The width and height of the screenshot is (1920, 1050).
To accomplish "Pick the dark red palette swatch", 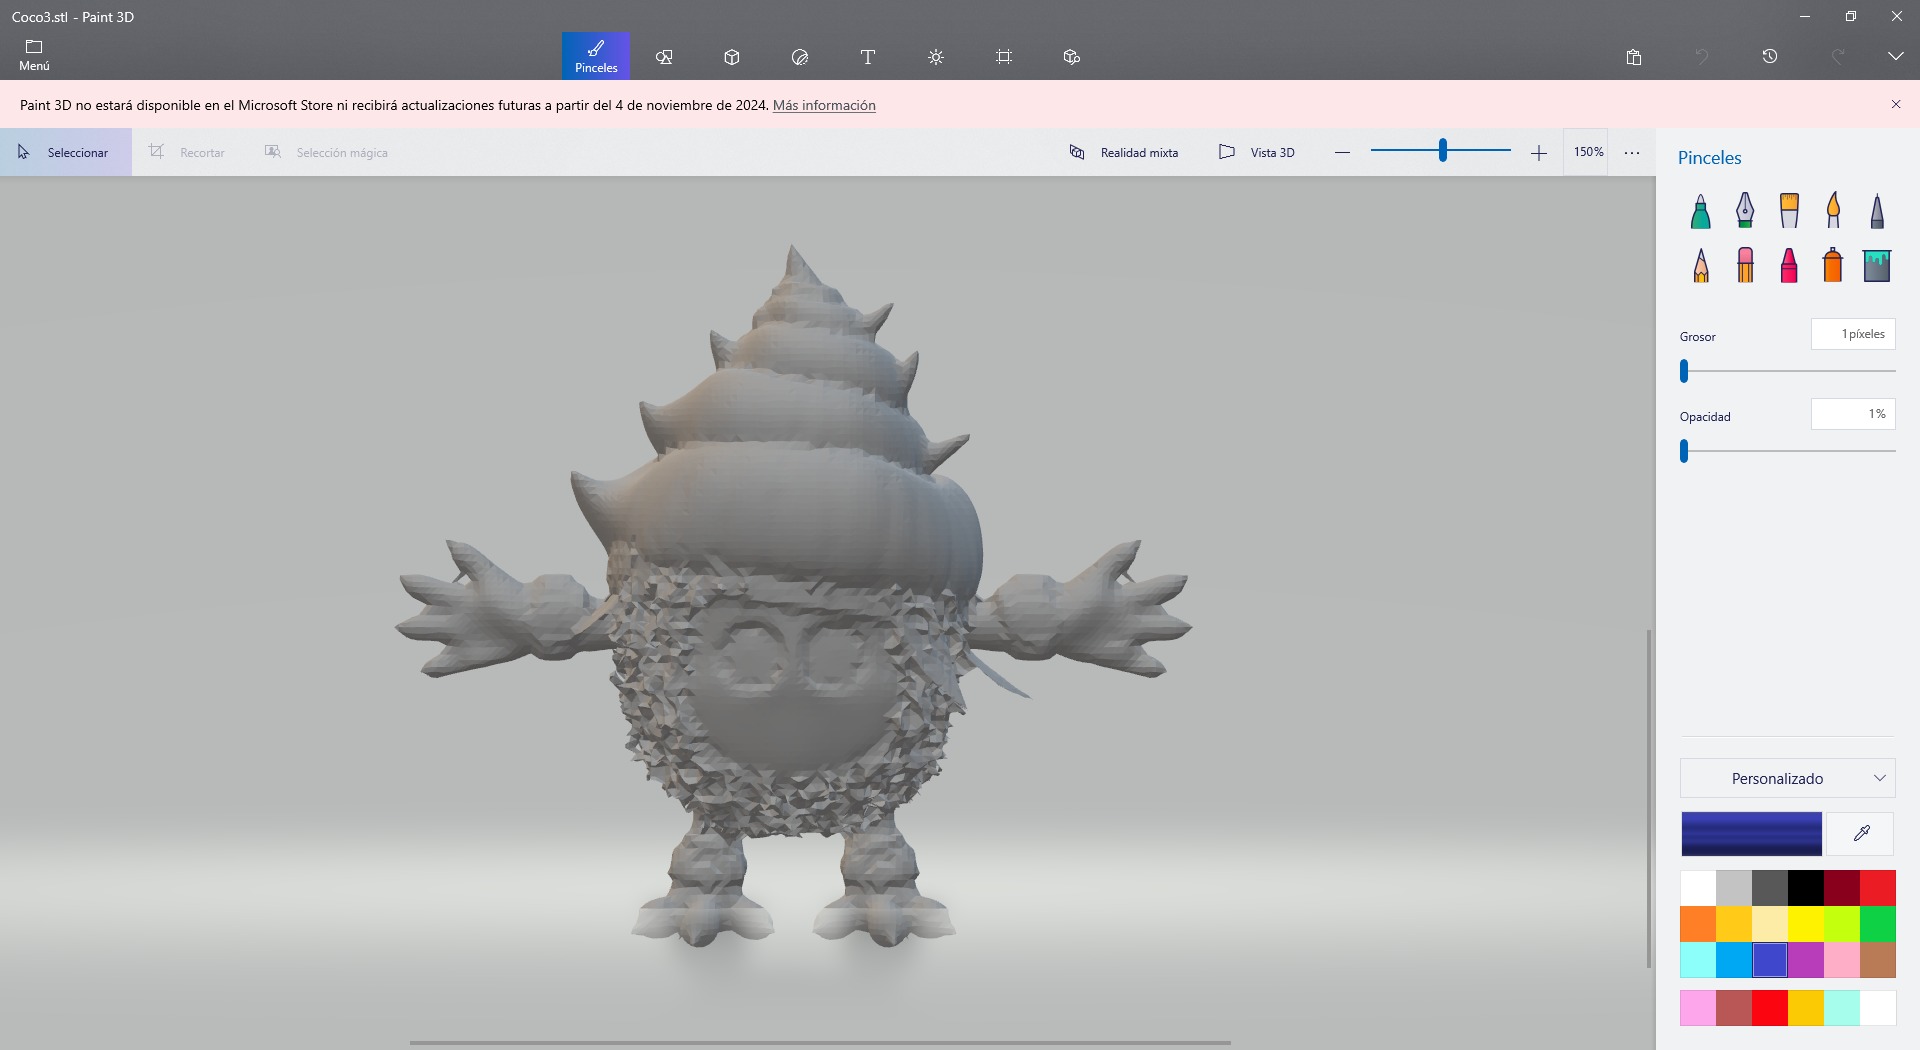I will pos(1842,888).
